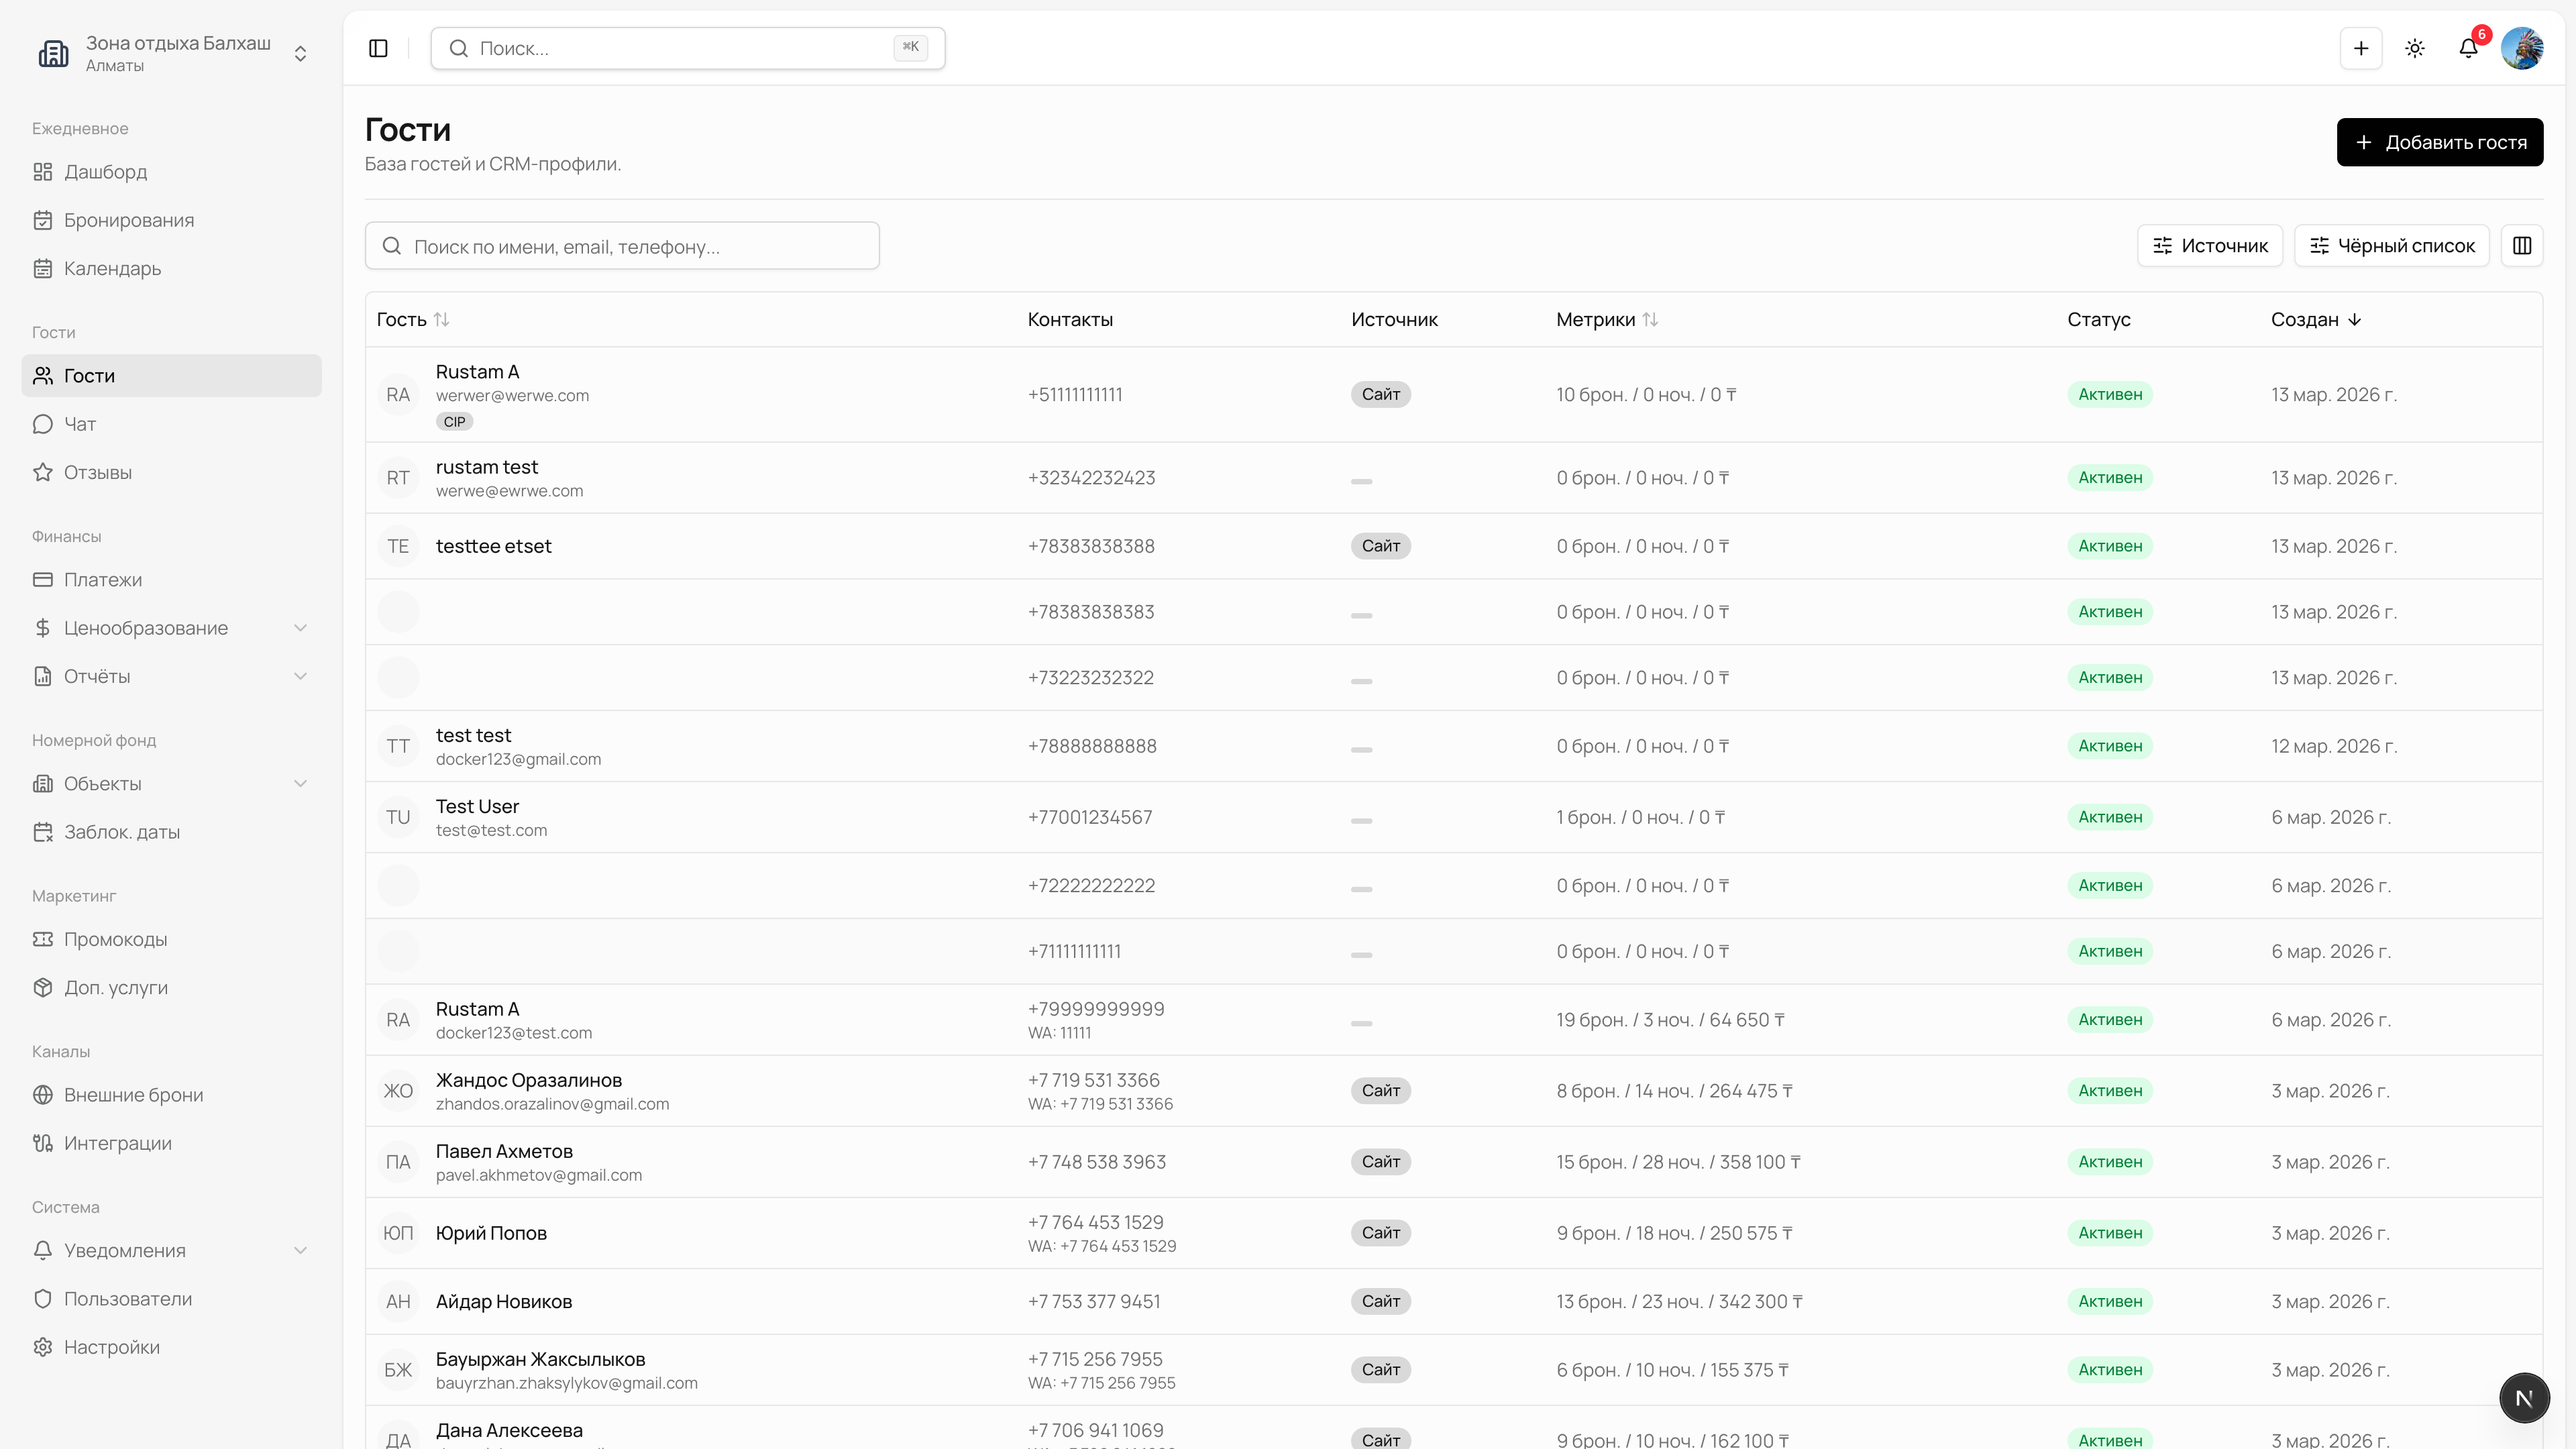Open the Источник filter
The width and height of the screenshot is (2576, 1449).
pos(2209,246)
